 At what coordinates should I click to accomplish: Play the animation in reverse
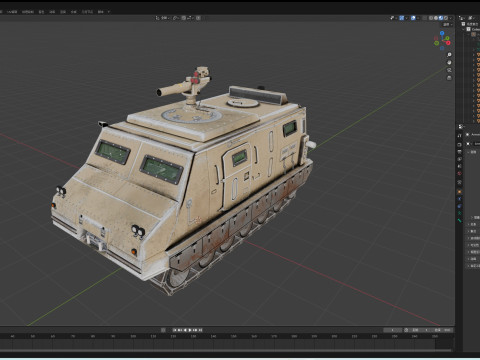pyautogui.click(x=185, y=330)
